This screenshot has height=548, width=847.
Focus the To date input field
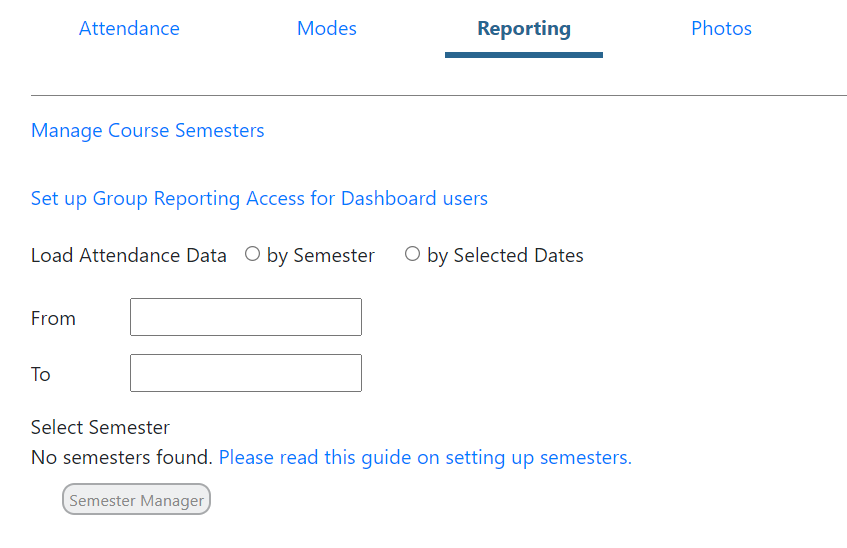[246, 373]
